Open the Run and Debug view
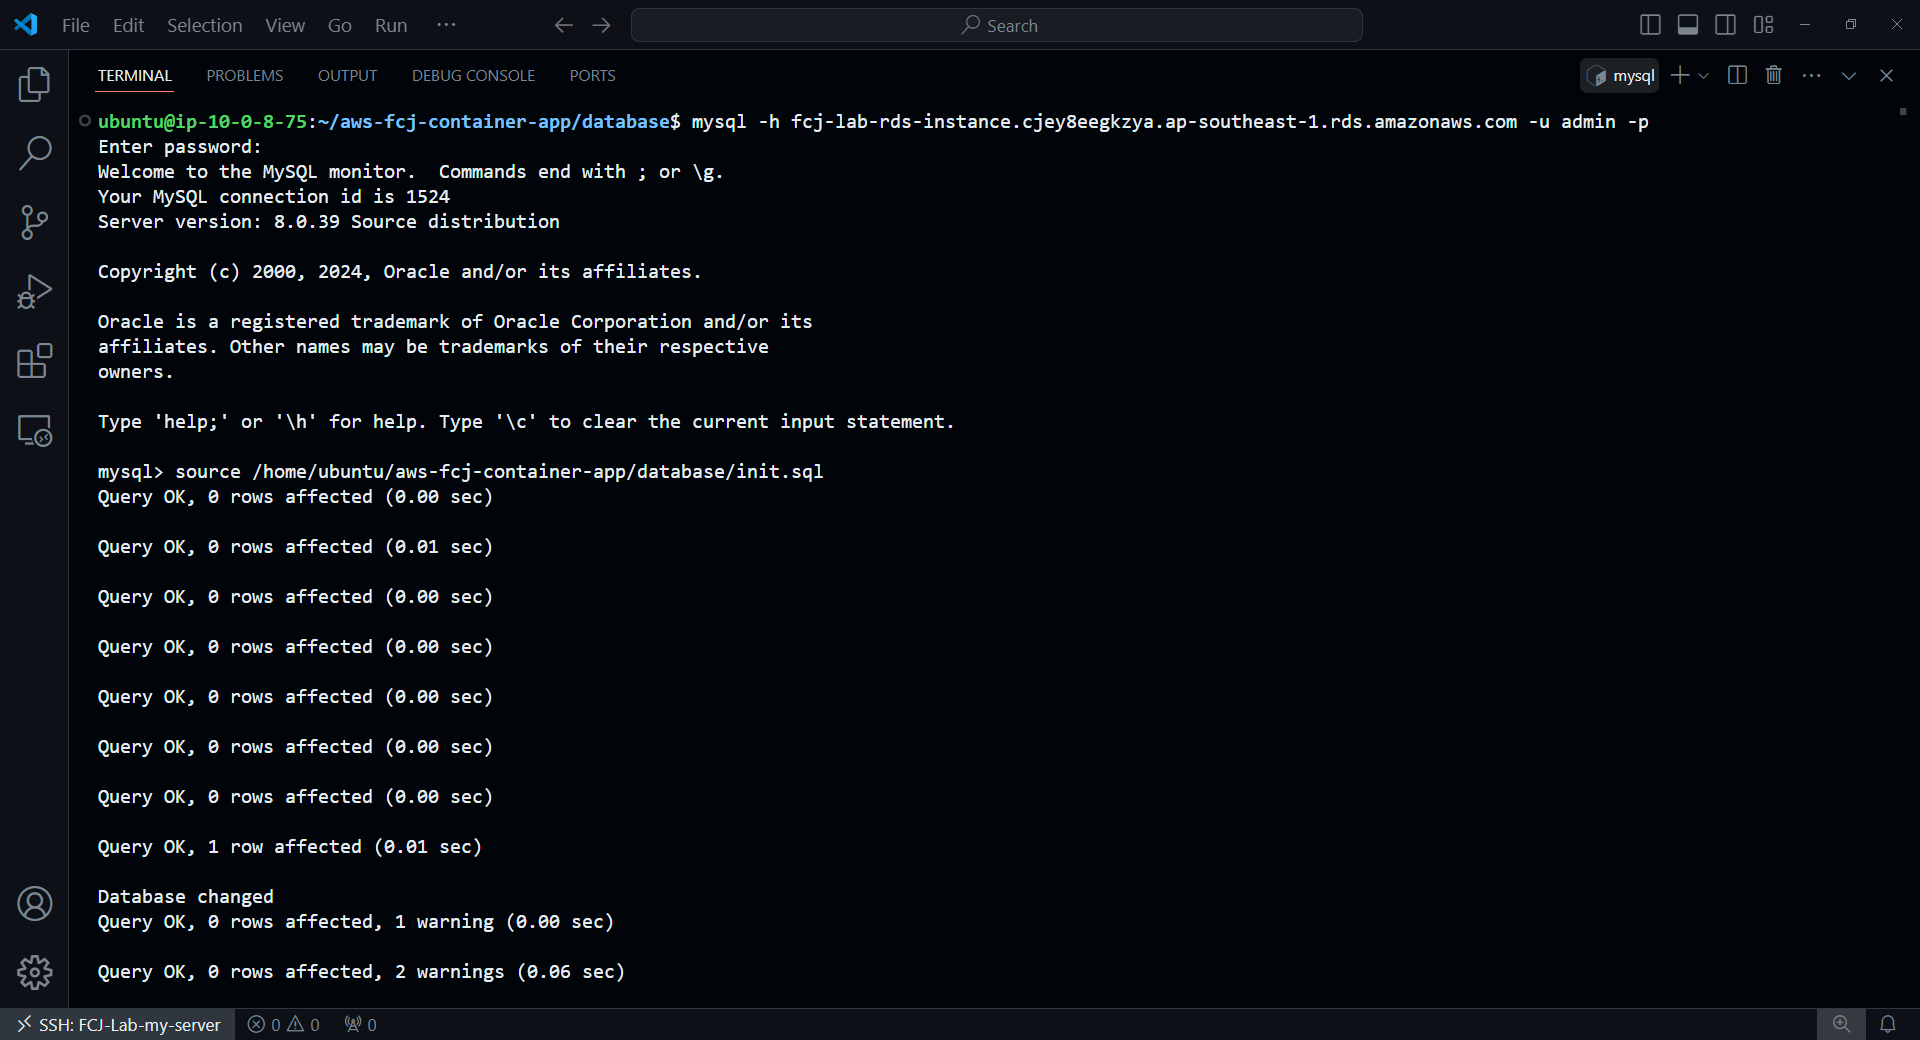Screen dimensions: 1920x1040 tap(35, 292)
